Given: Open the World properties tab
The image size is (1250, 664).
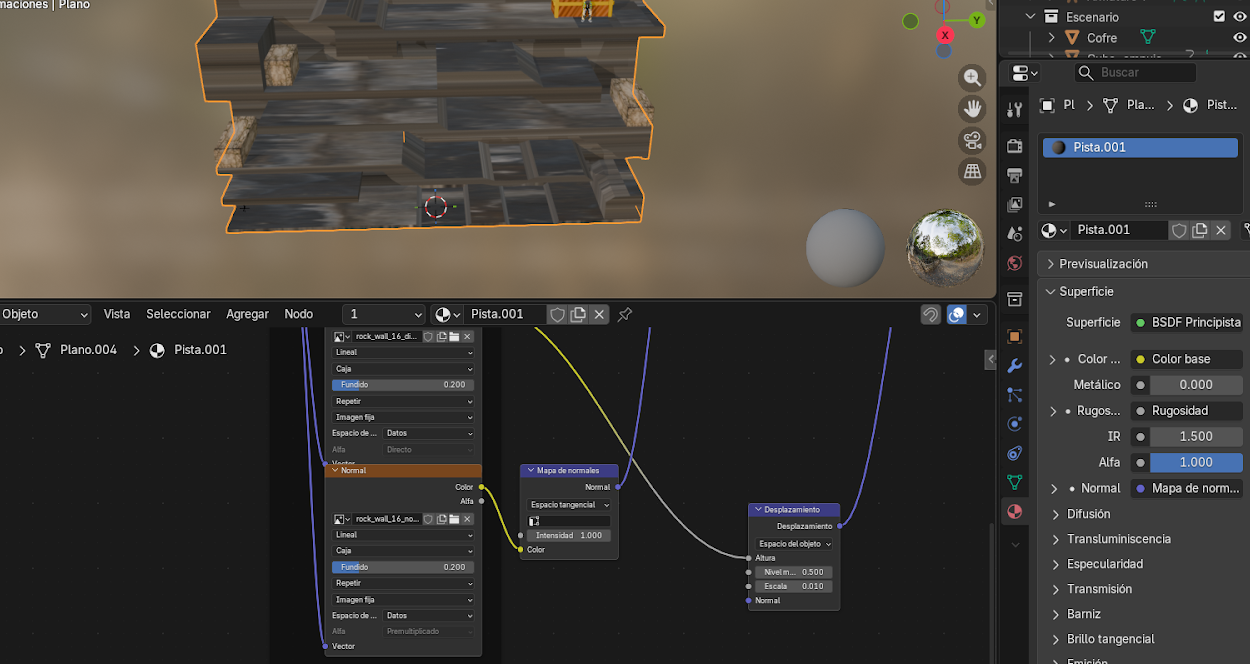Looking at the screenshot, I should (1015, 263).
